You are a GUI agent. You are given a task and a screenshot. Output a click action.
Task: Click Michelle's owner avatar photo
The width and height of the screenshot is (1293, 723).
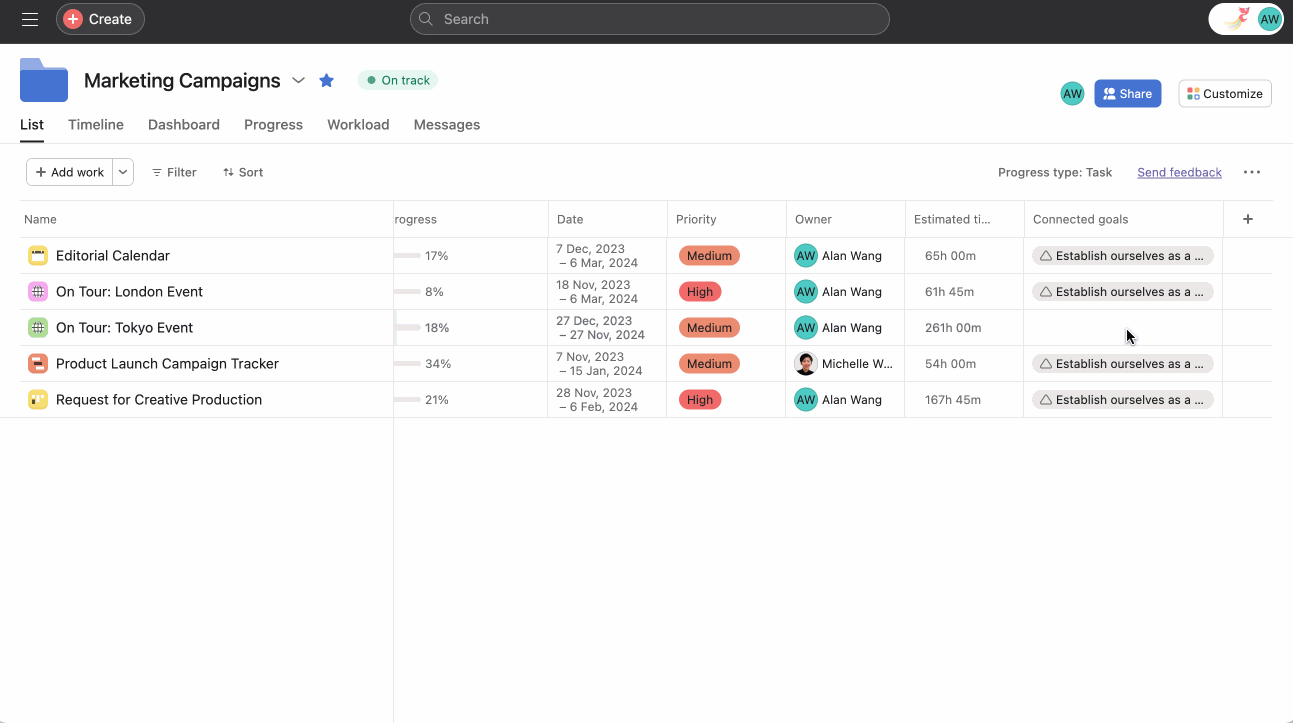click(806, 364)
